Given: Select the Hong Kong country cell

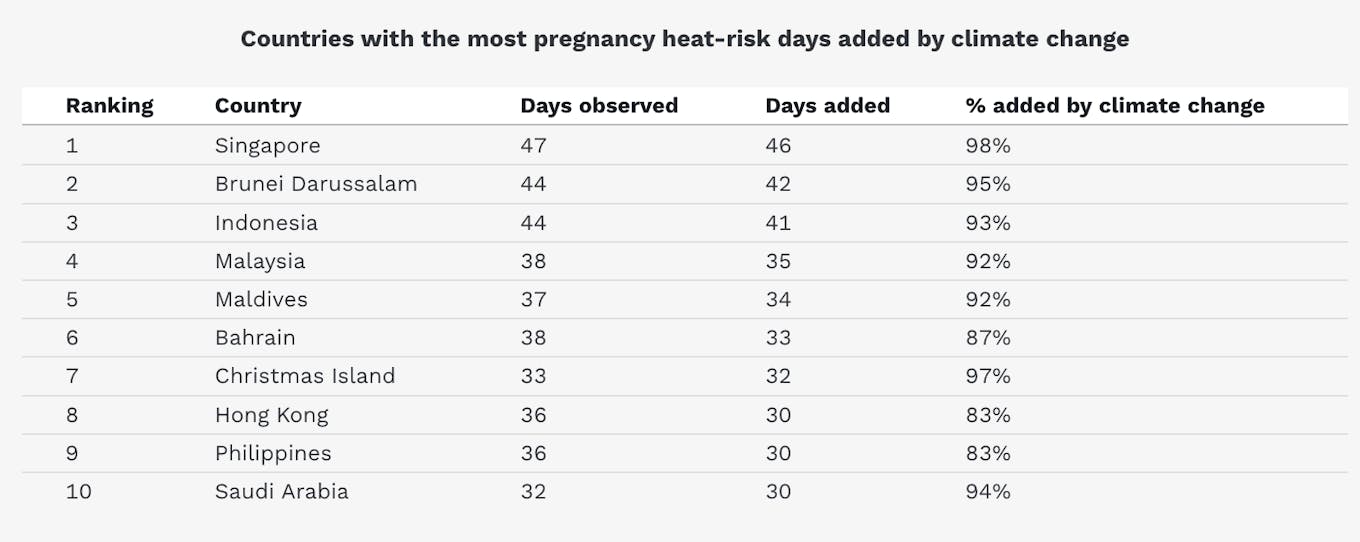Looking at the screenshot, I should (x=271, y=415).
